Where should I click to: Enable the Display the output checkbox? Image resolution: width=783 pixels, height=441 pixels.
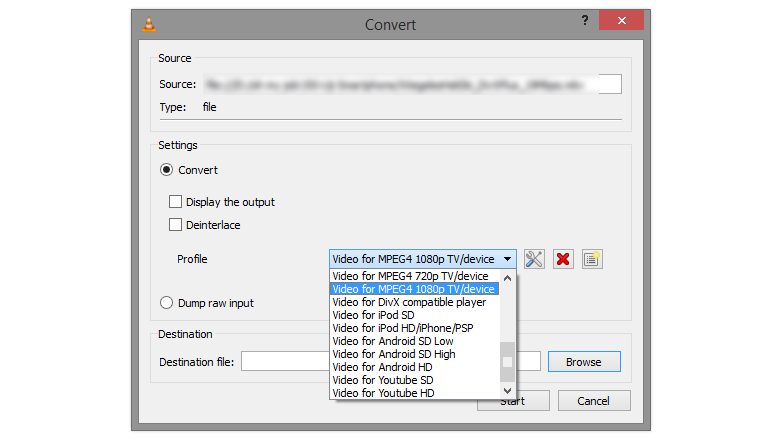click(x=176, y=202)
